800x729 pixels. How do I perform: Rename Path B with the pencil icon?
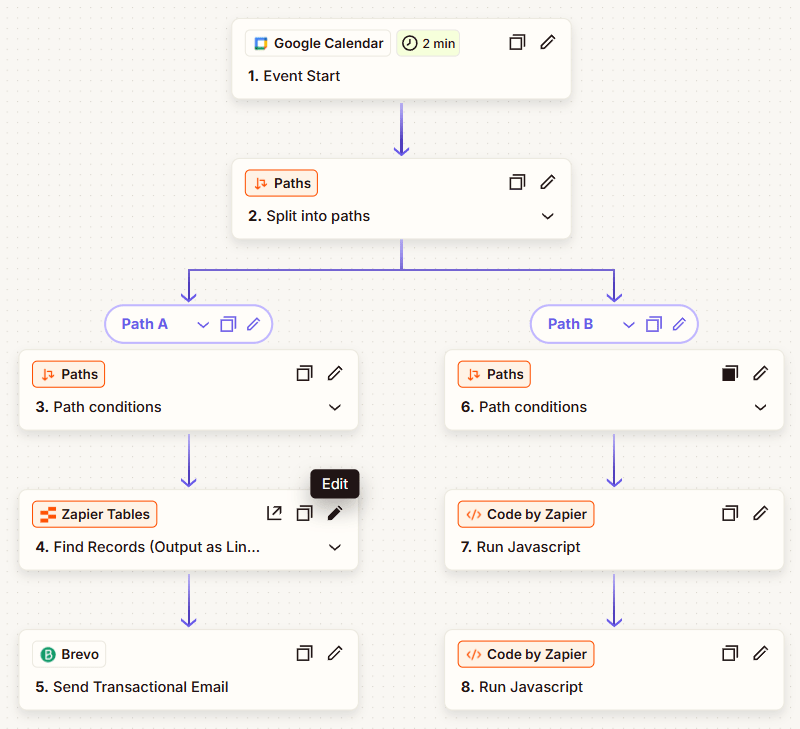680,324
